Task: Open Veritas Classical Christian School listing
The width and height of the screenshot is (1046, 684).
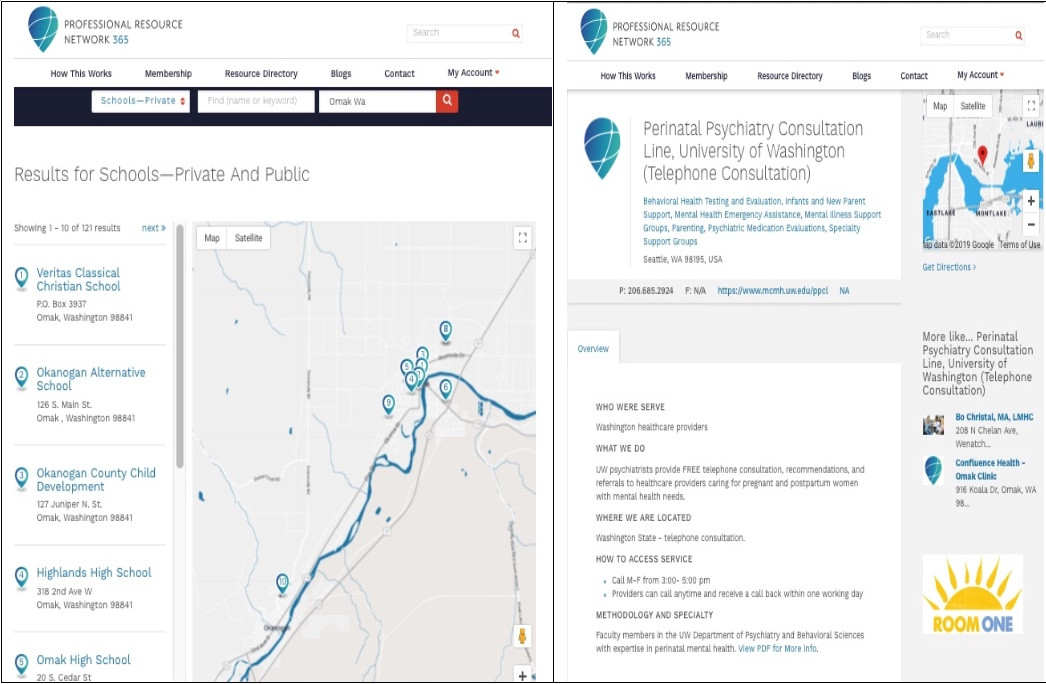Action: [78, 279]
